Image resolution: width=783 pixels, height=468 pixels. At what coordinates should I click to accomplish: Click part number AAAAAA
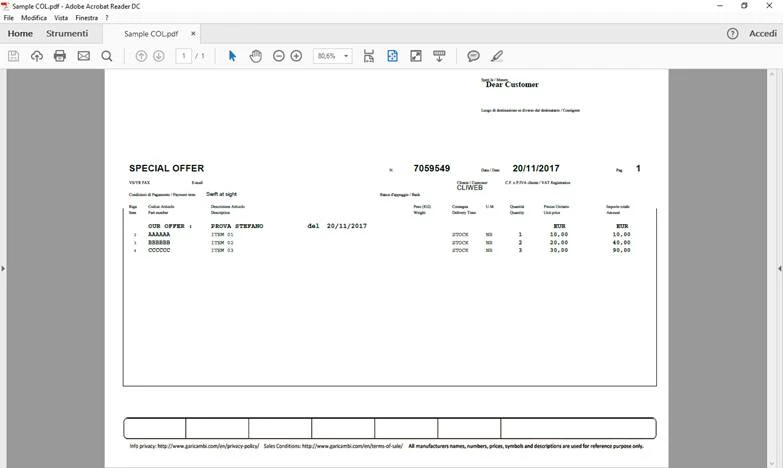[x=159, y=234]
